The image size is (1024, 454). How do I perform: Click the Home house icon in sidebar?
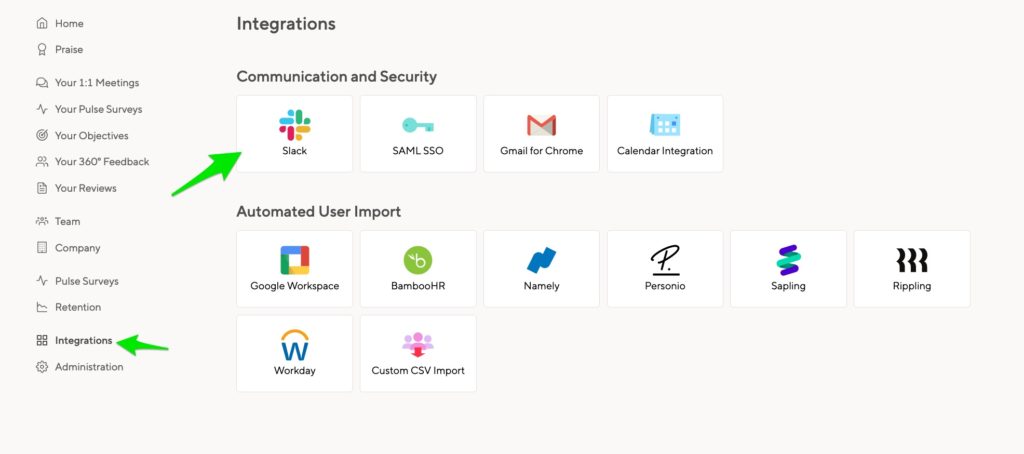[x=42, y=24]
